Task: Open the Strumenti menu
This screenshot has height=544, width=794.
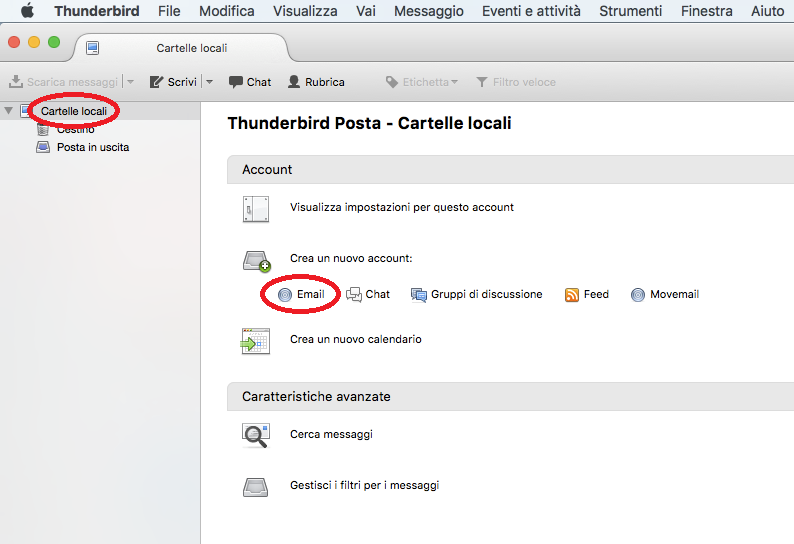Action: click(x=630, y=11)
